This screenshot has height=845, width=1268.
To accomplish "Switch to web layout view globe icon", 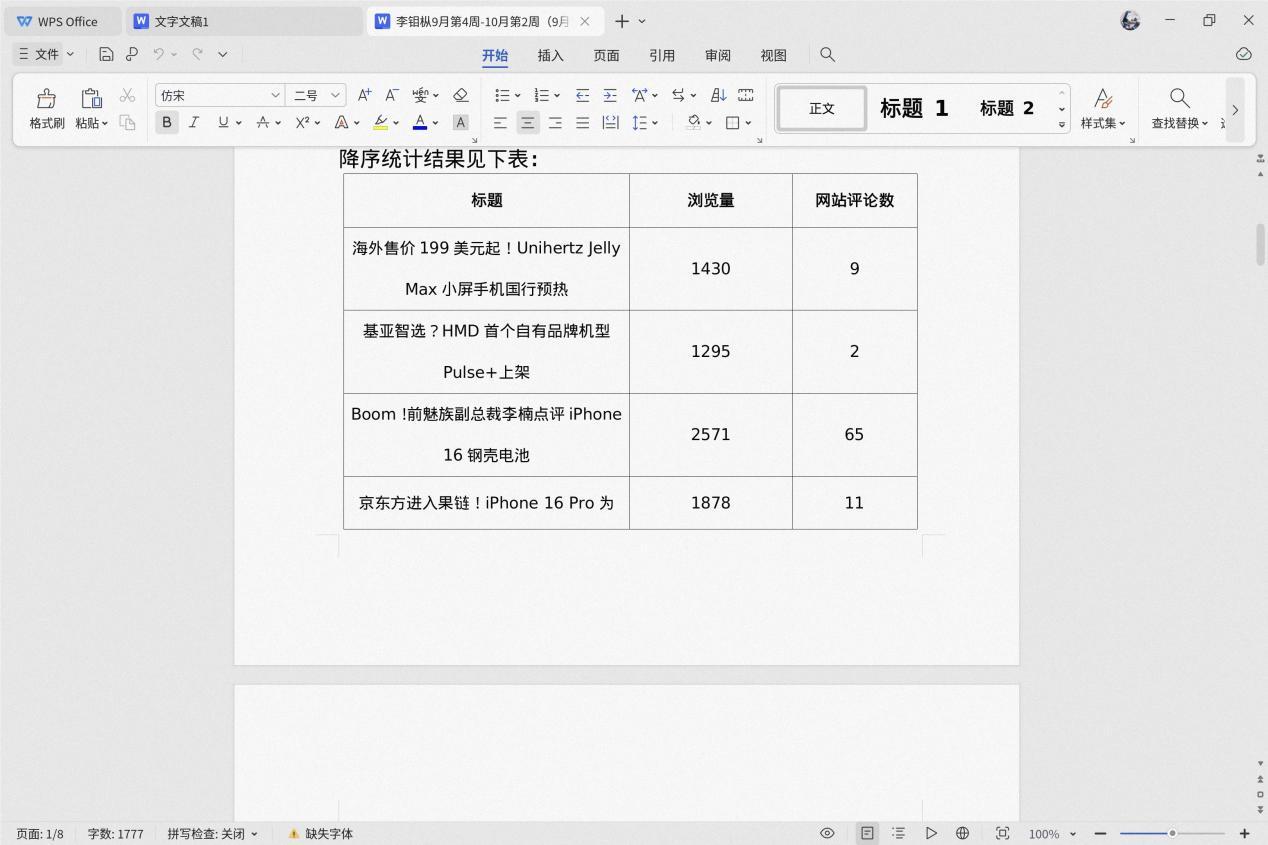I will coord(962,833).
